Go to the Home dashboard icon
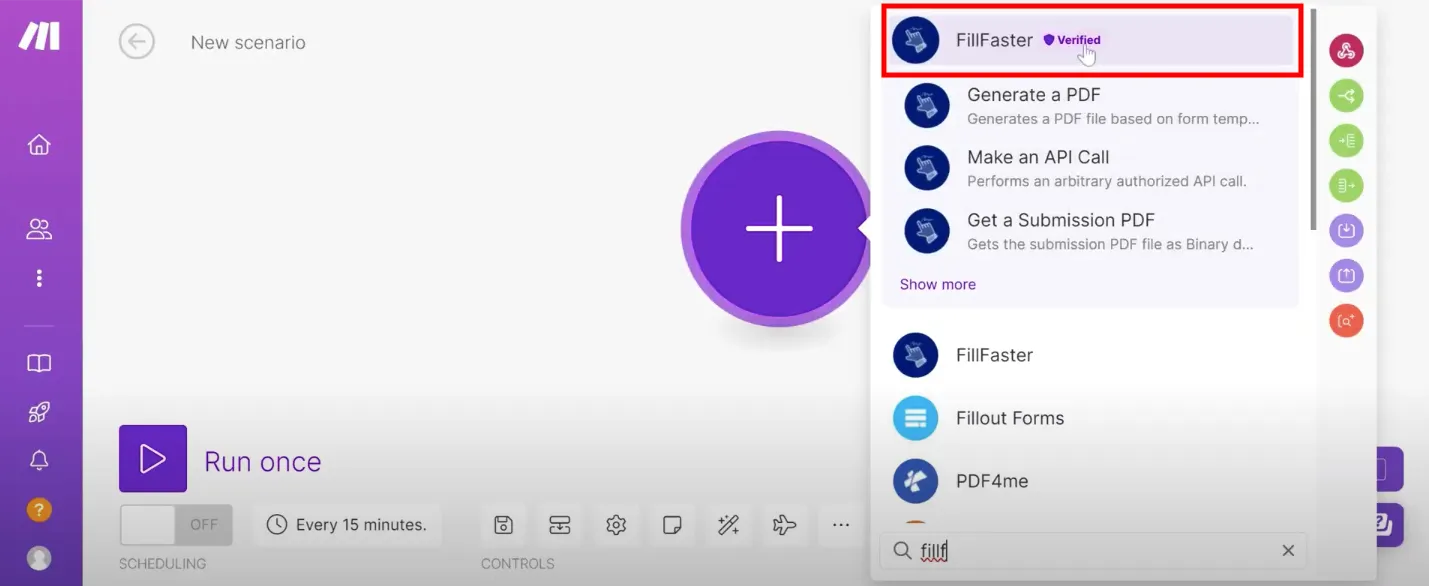Image resolution: width=1429 pixels, height=586 pixels. click(39, 145)
